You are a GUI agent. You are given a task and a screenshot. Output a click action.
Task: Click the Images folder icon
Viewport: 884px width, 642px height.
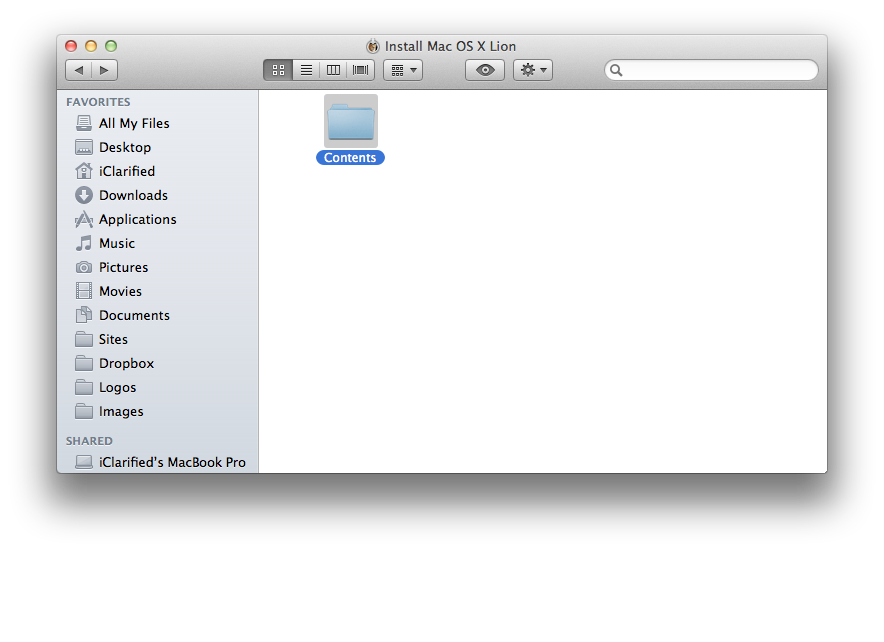tap(83, 411)
